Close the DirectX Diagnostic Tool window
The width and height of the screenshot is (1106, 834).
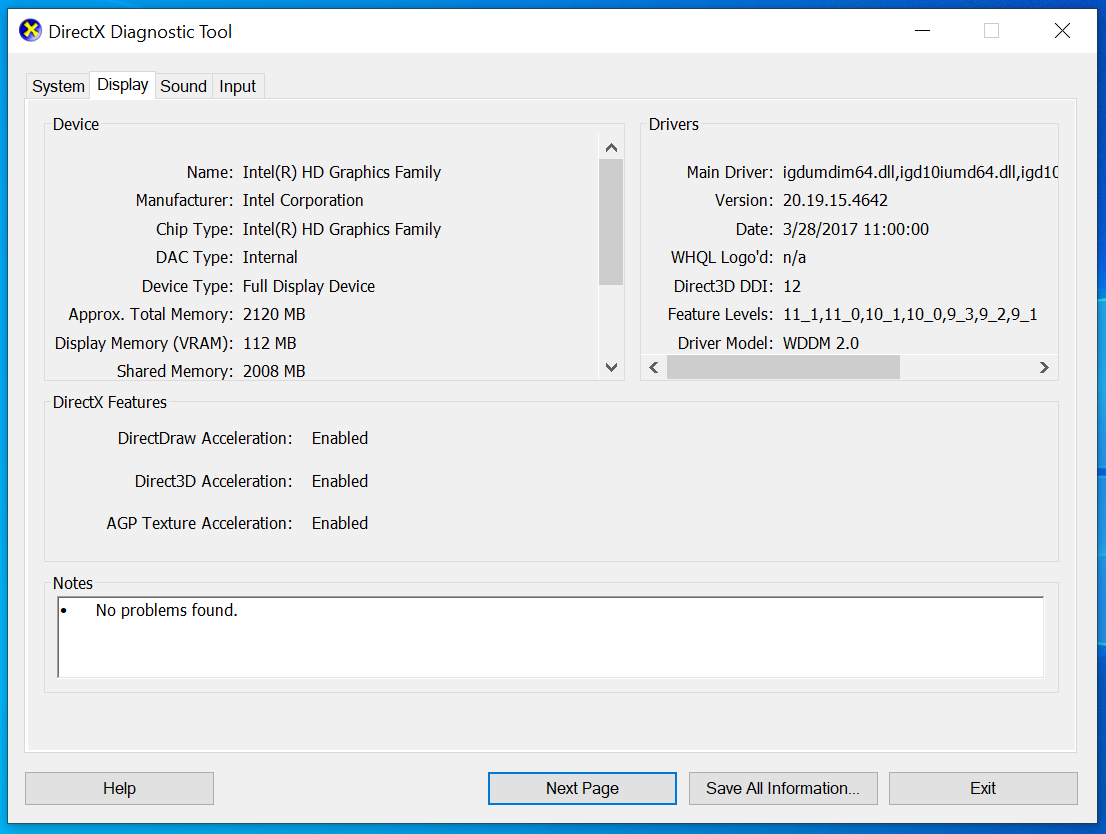pos(1062,31)
